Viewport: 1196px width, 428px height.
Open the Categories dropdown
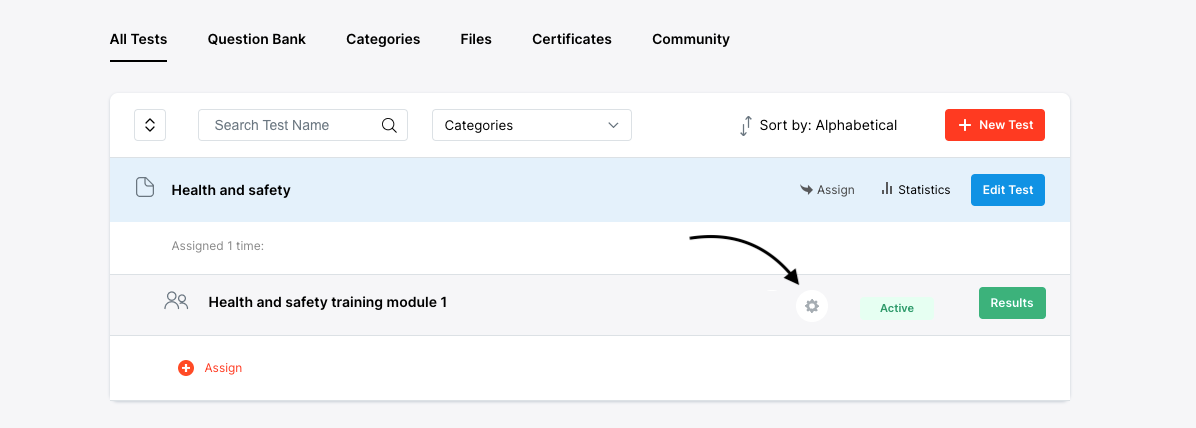pyautogui.click(x=531, y=125)
